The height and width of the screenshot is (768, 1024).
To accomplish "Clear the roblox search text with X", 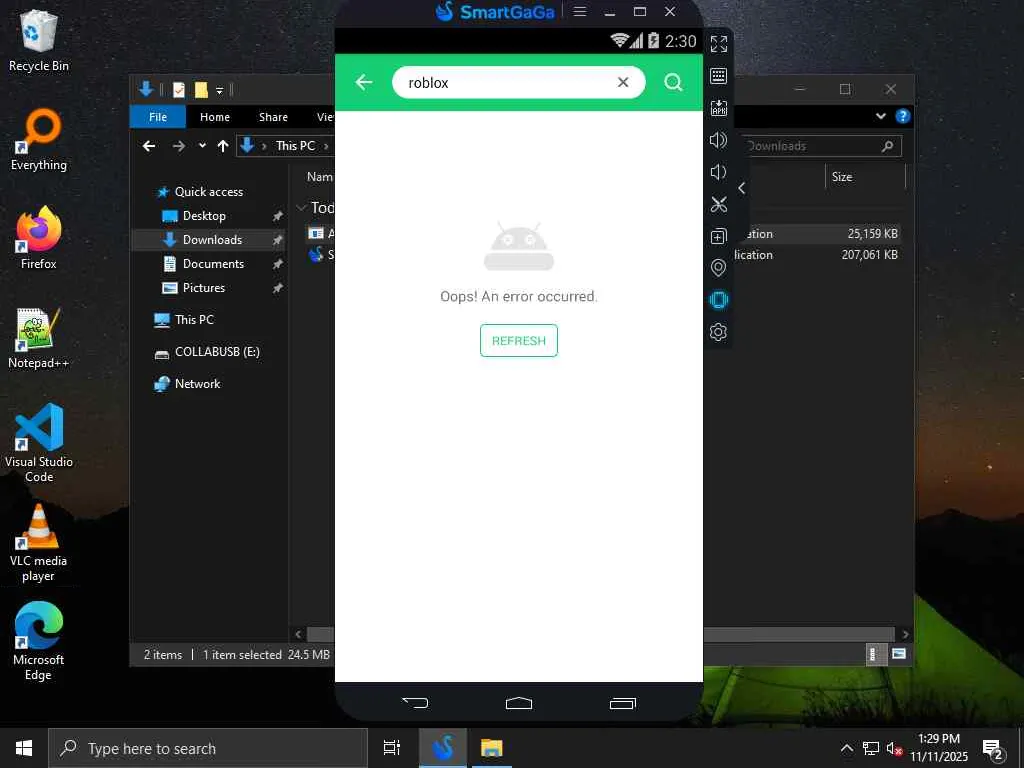I will (623, 82).
